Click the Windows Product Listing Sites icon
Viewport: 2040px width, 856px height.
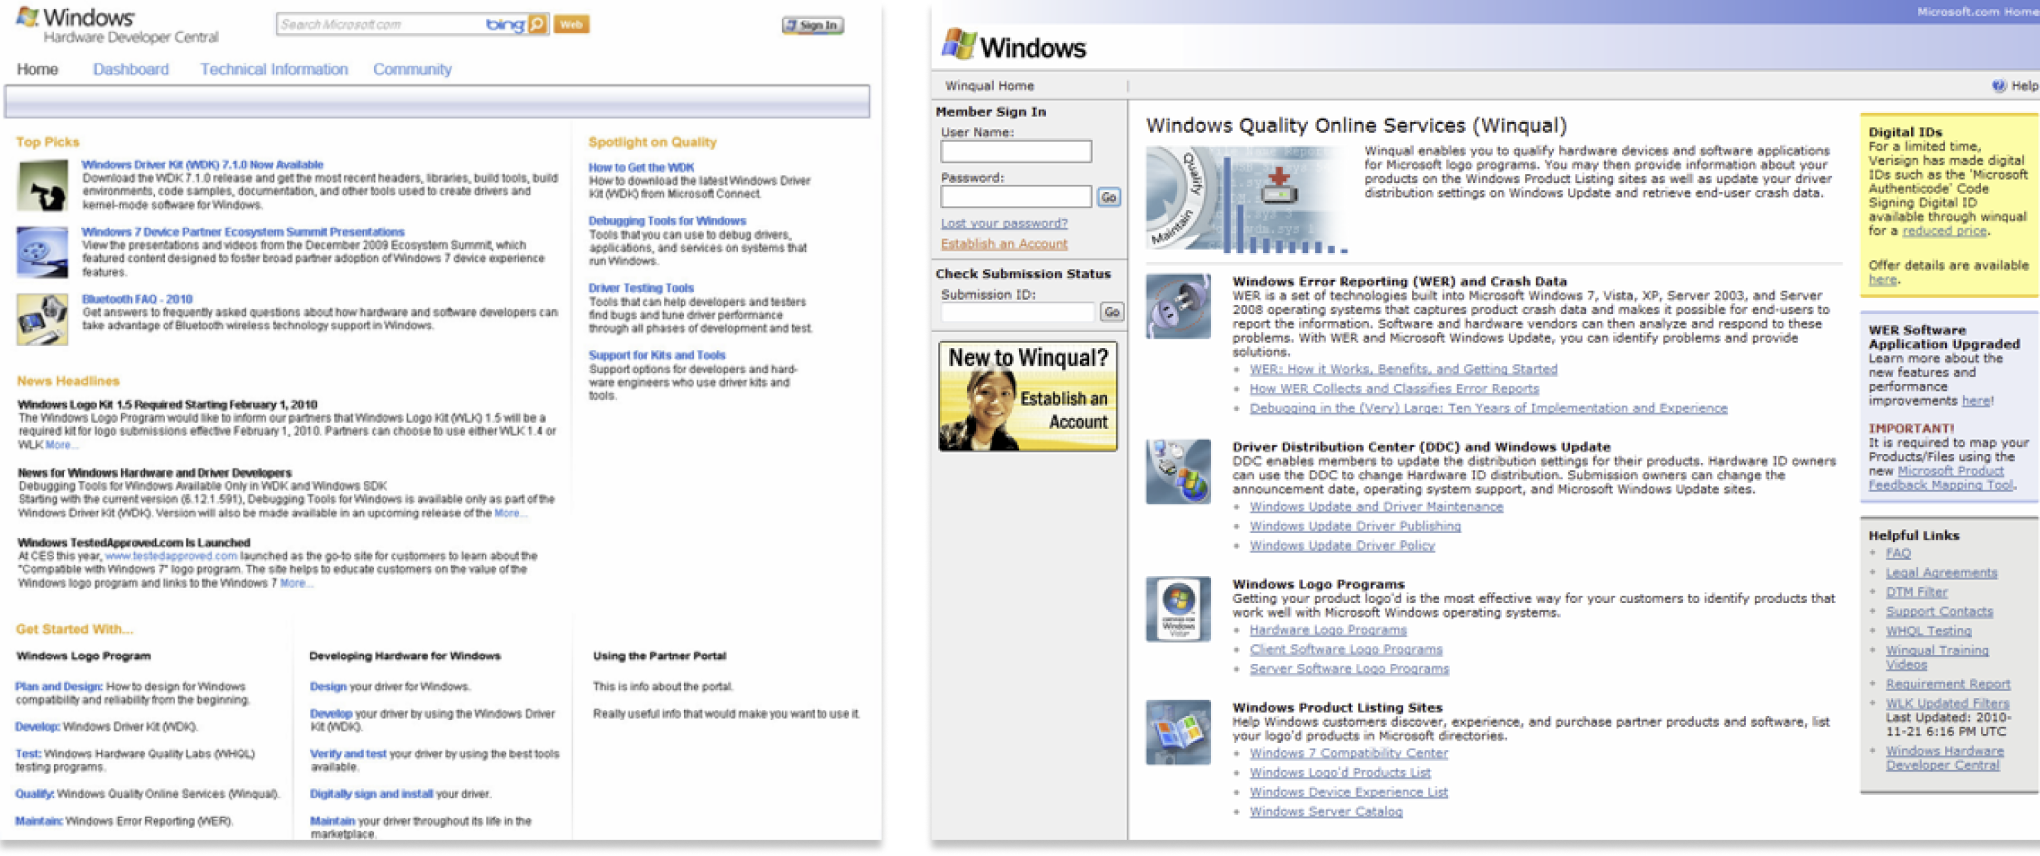coord(1178,732)
